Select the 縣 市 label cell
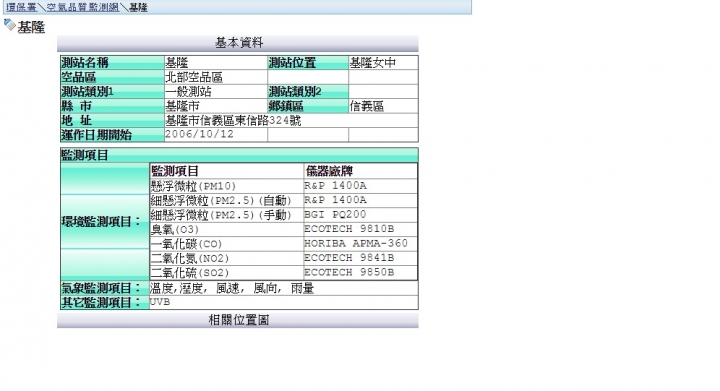This screenshot has height=391, width=720. coord(112,106)
